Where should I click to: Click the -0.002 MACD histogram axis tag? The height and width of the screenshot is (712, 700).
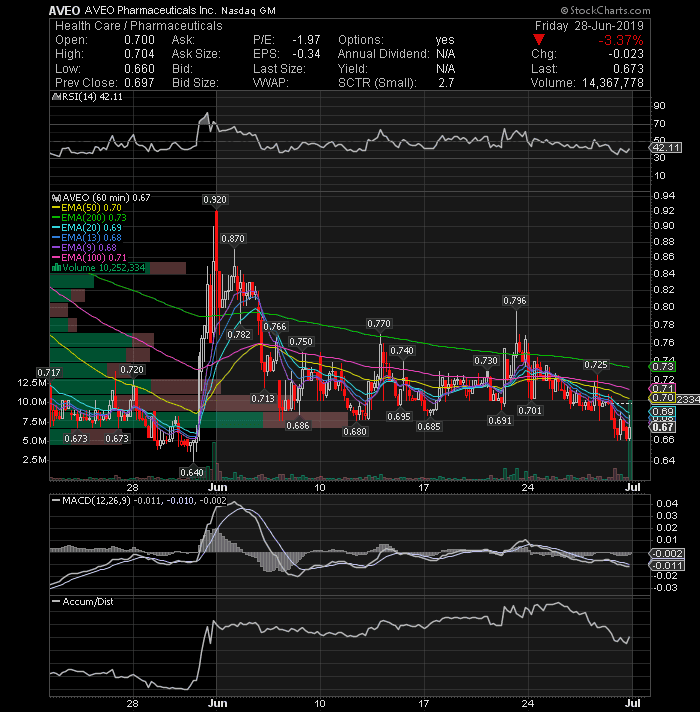click(667, 554)
